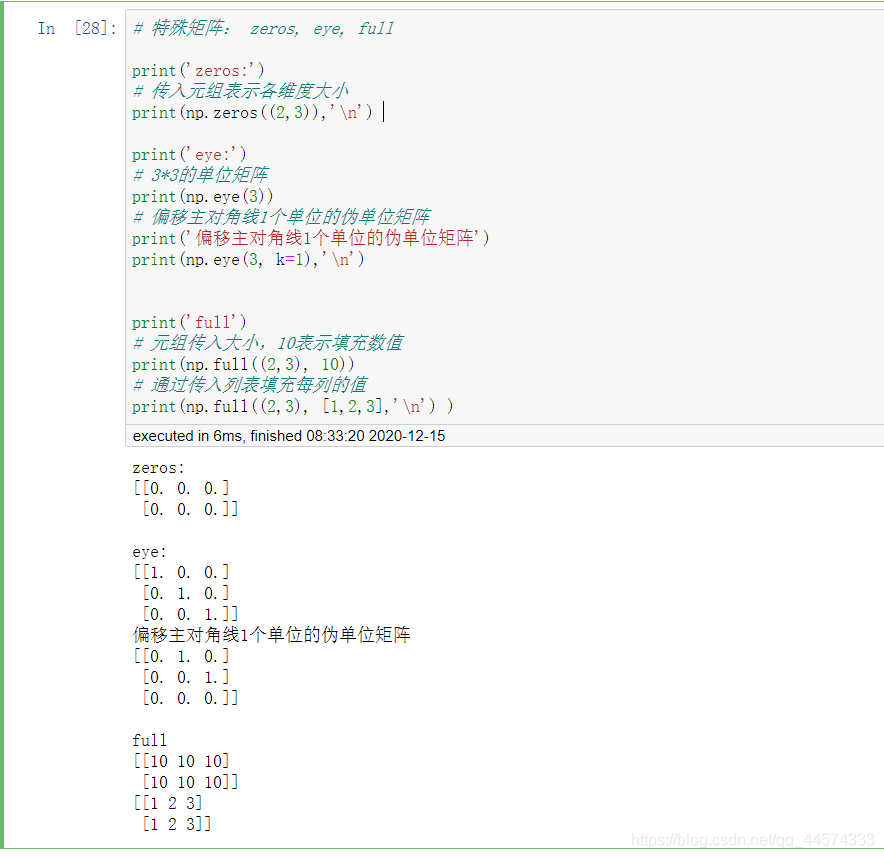The width and height of the screenshot is (884, 858).
Task: Click full output row '[[1 2 3]'
Action: coord(168,803)
